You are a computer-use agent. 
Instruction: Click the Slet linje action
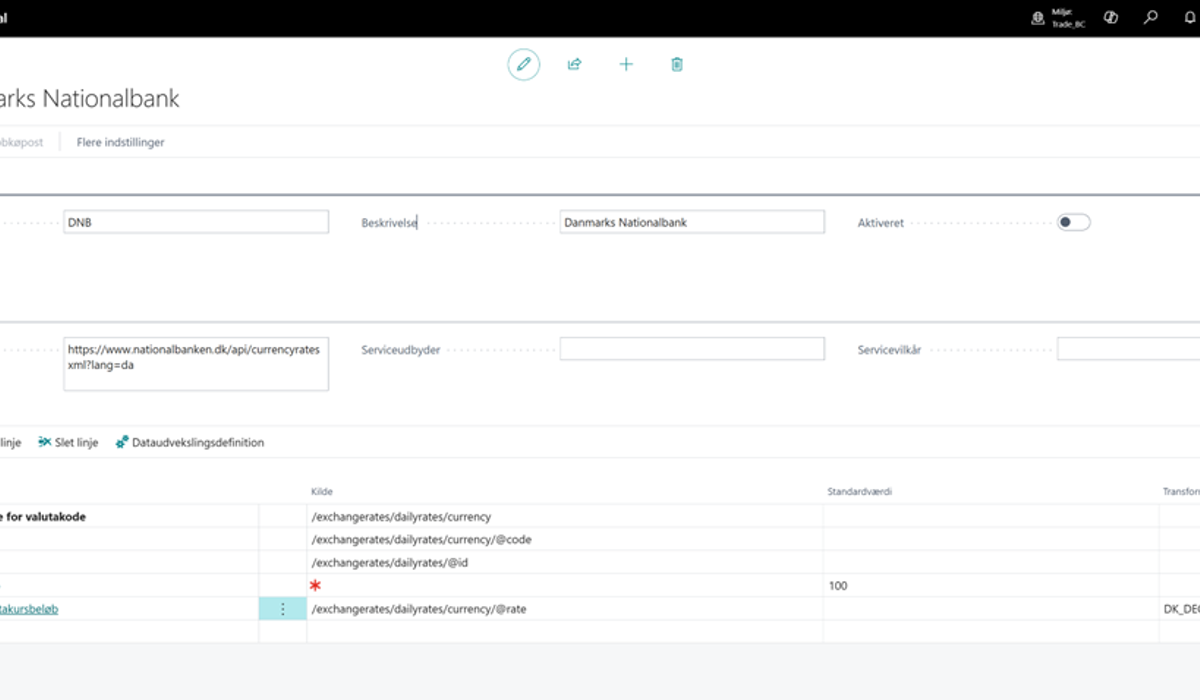[68, 442]
